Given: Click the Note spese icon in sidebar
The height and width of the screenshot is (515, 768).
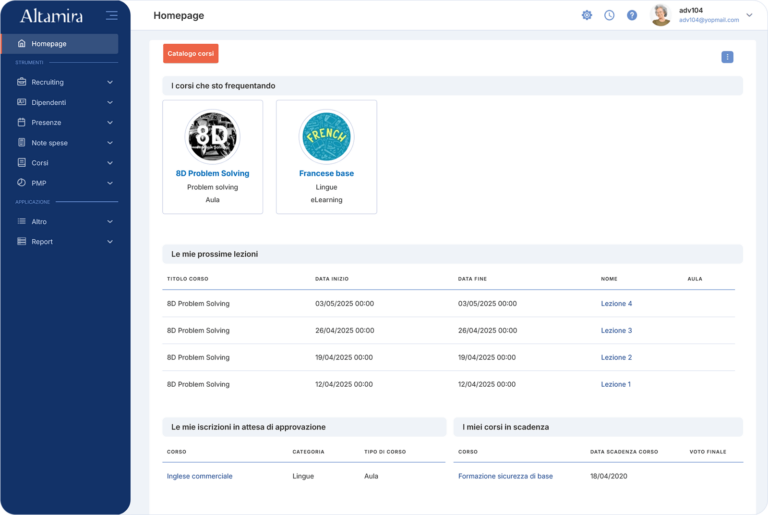Looking at the screenshot, I should pyautogui.click(x=22, y=142).
